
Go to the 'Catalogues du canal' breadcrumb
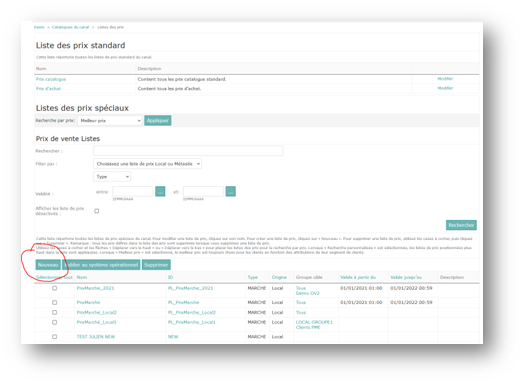[x=70, y=27]
